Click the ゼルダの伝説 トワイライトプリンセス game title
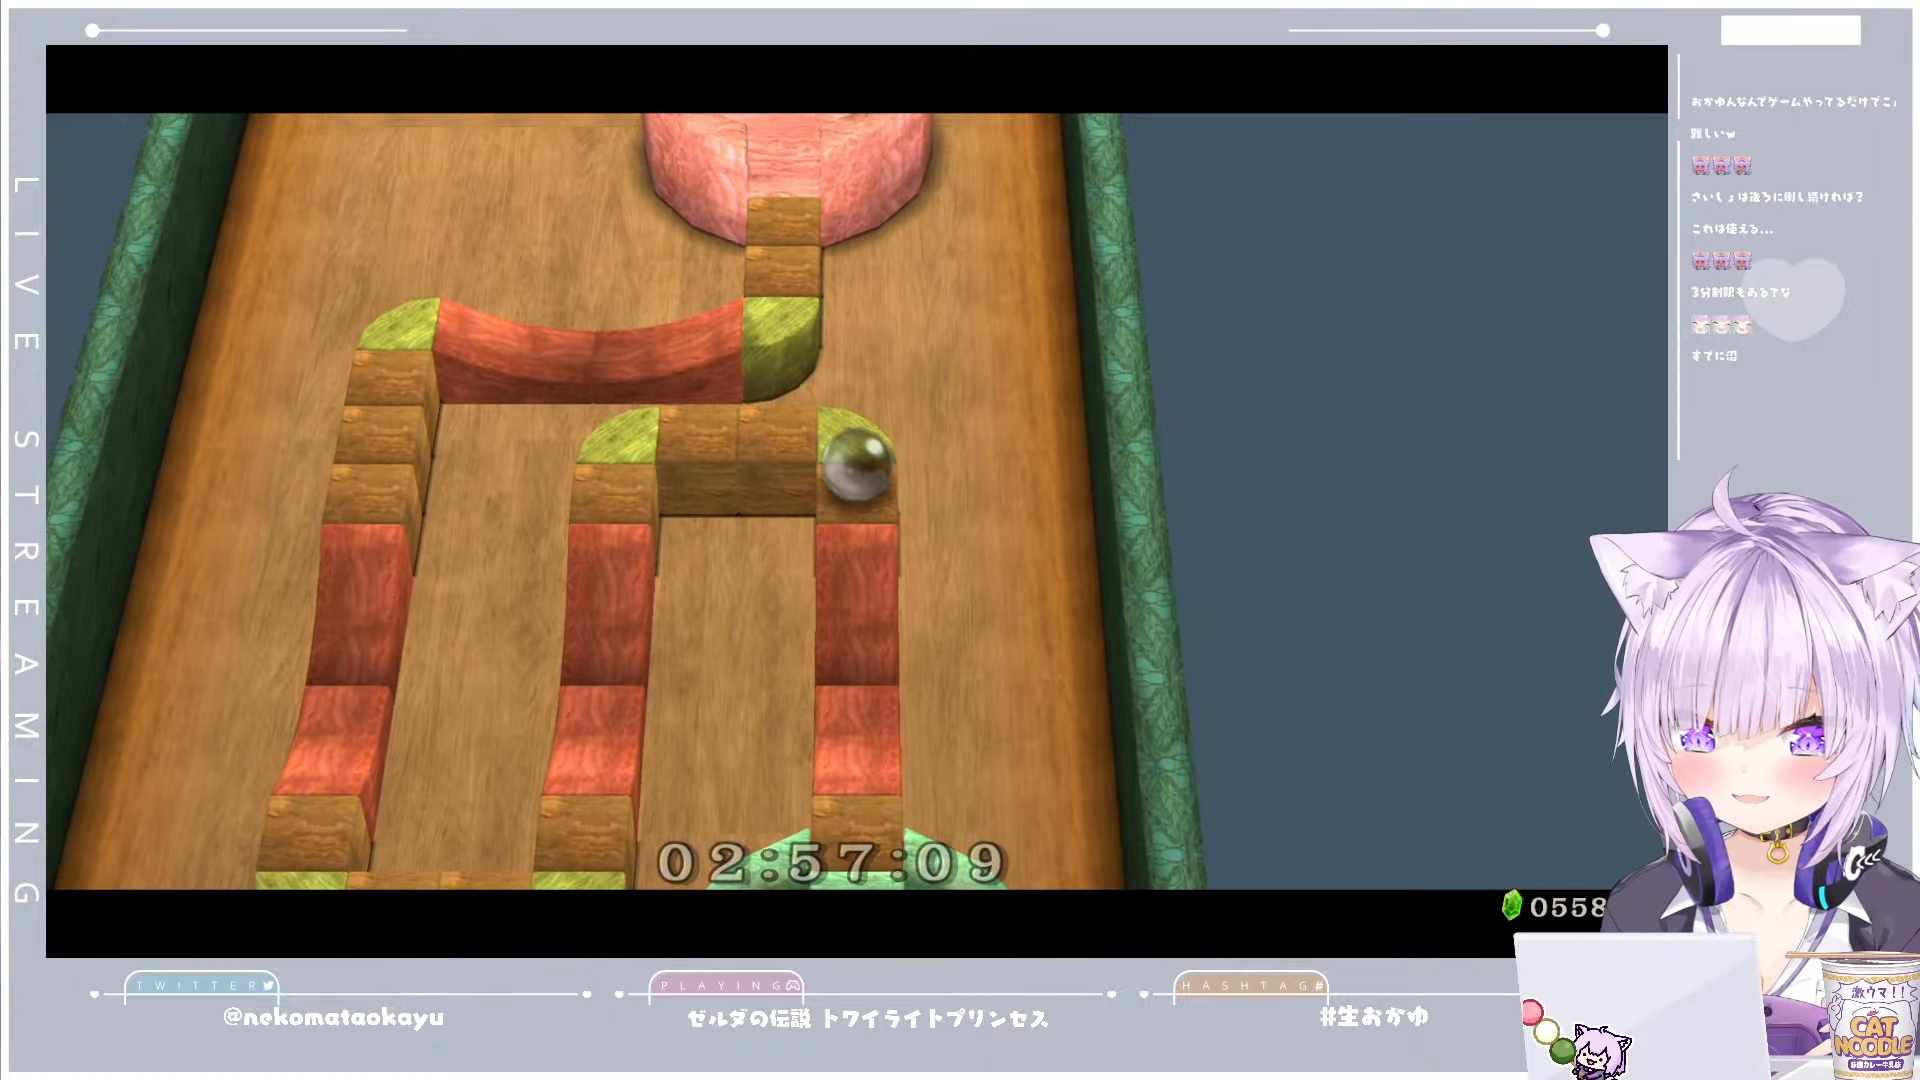This screenshot has width=1920, height=1080. coord(868,1018)
